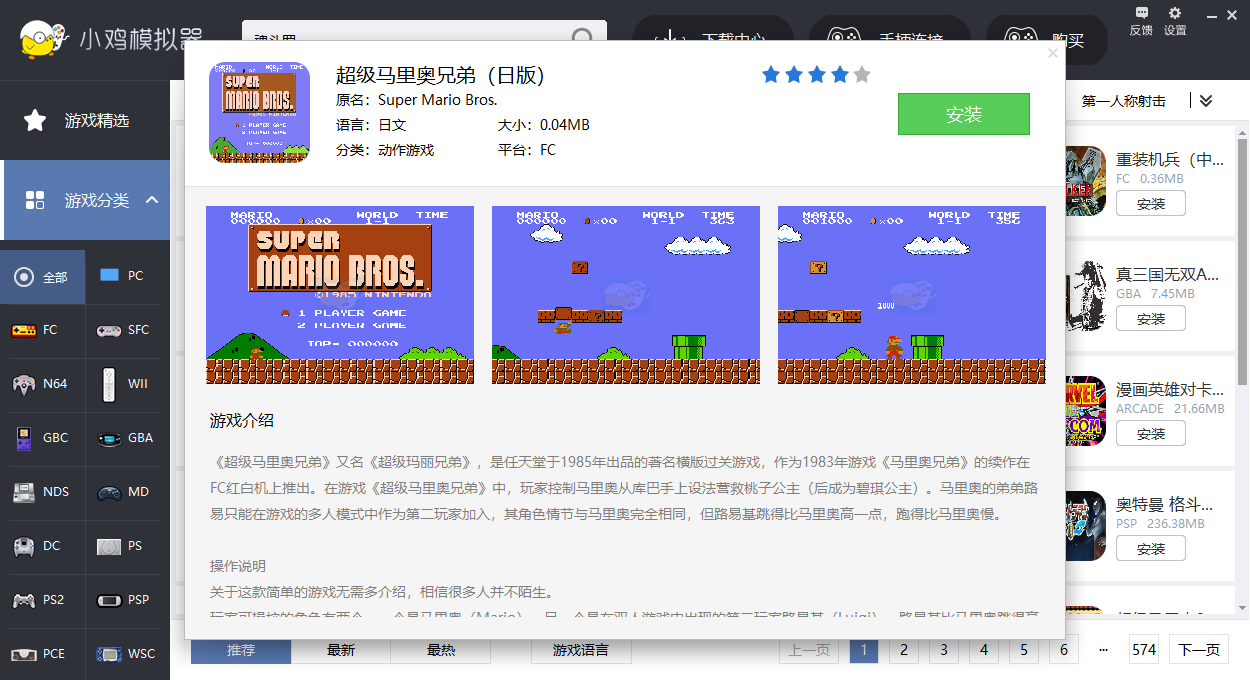Filter games by MD platform
The width and height of the screenshot is (1250, 680).
click(123, 492)
